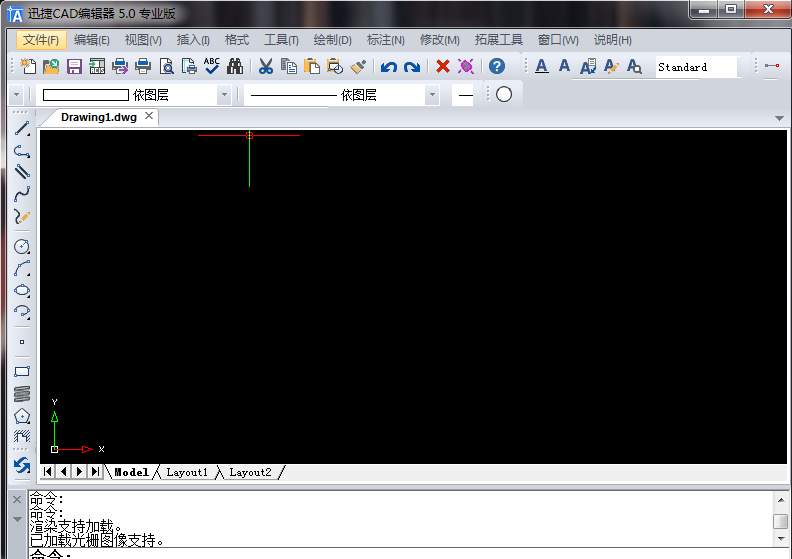Jump to first layout tab arrow
Viewport: 792px width, 559px height.
[47, 472]
